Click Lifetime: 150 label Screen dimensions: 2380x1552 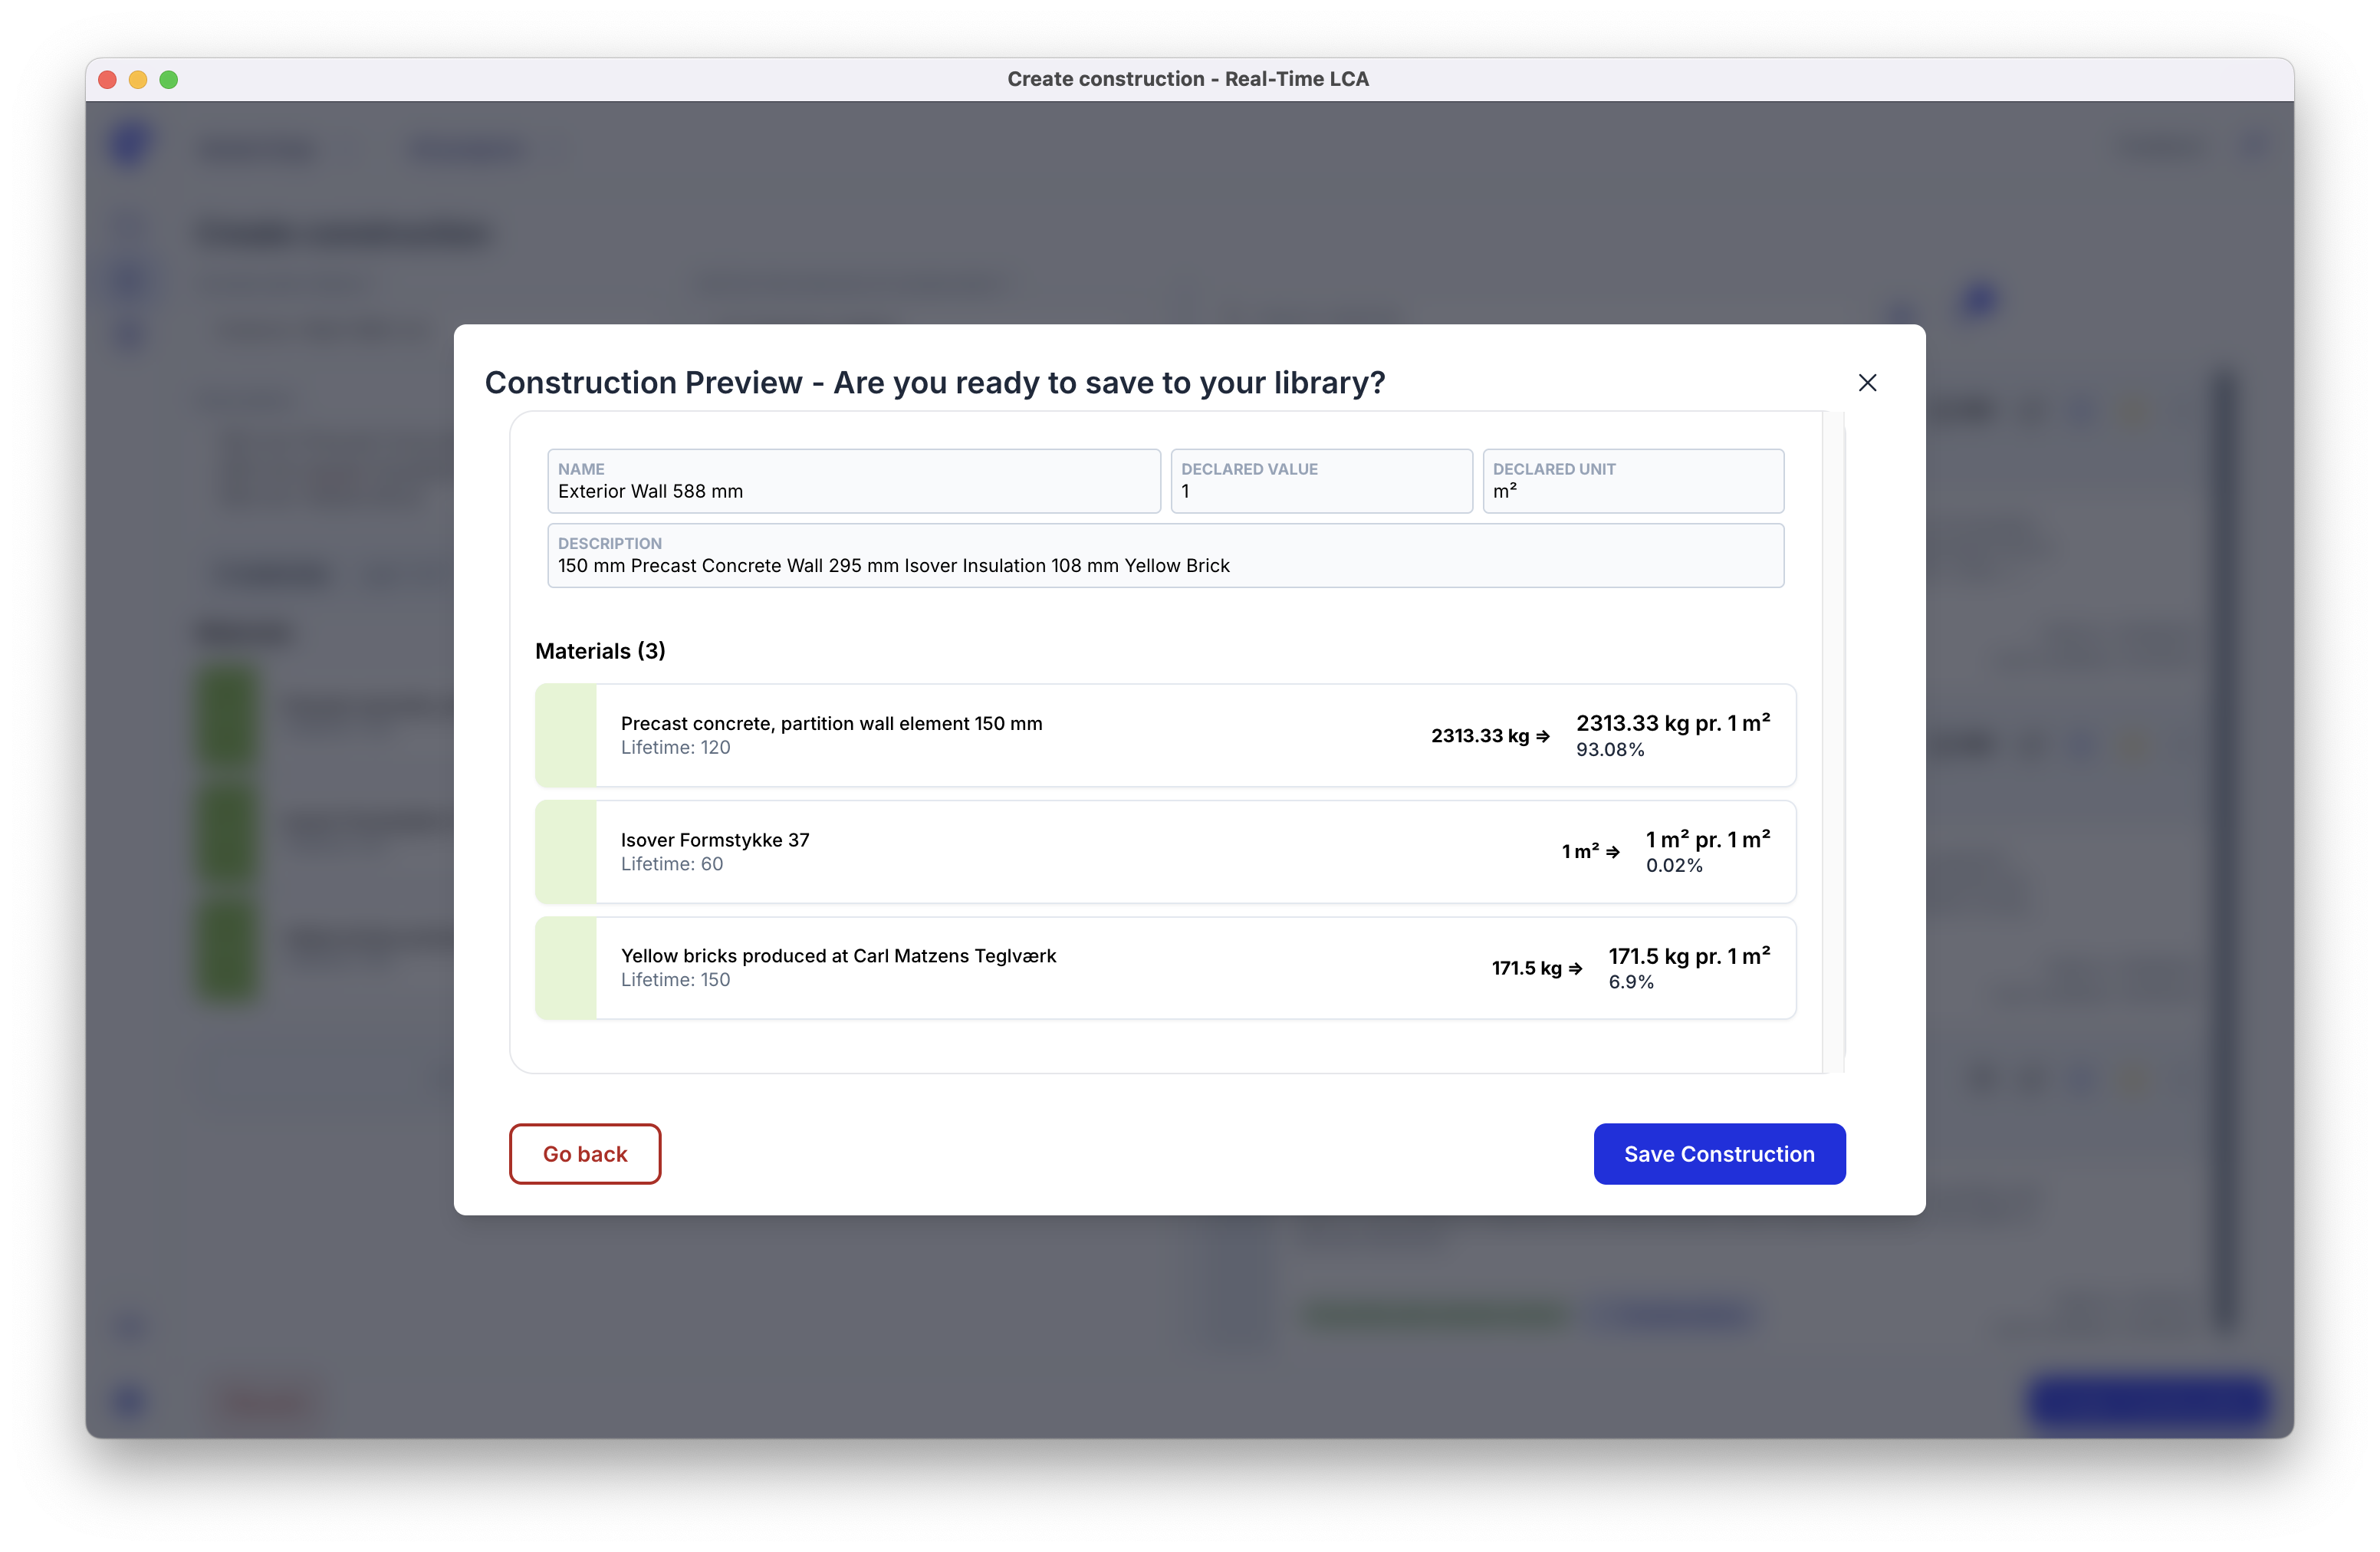tap(675, 980)
